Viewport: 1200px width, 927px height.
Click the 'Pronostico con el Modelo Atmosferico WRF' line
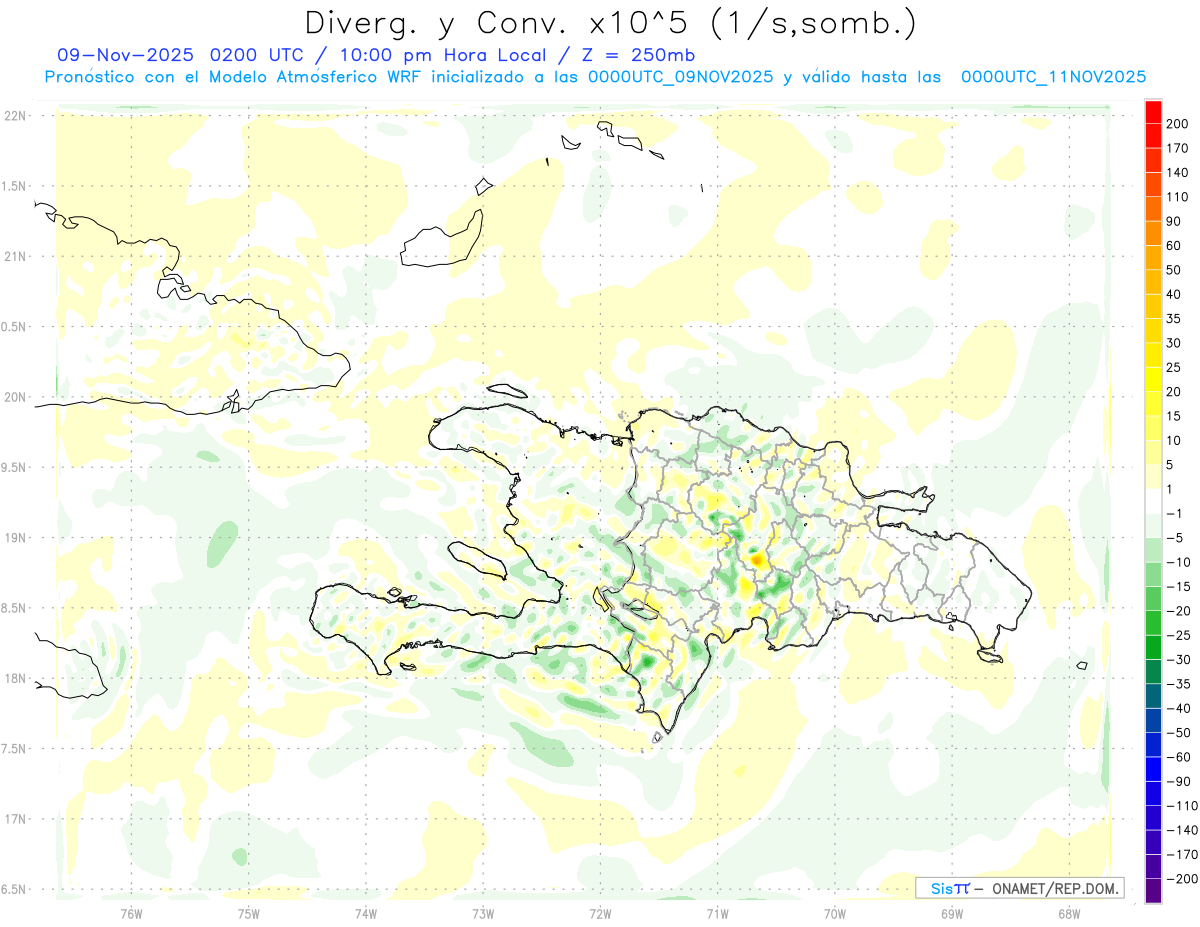pyautogui.click(x=235, y=77)
